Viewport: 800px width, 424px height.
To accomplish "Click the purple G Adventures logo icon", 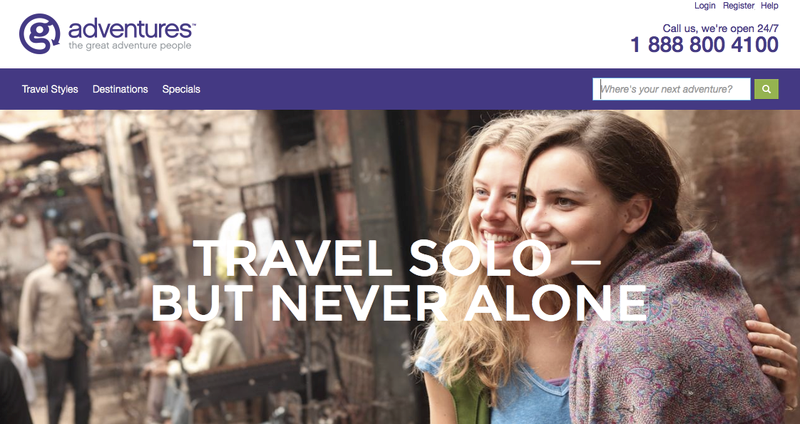I will pos(39,34).
